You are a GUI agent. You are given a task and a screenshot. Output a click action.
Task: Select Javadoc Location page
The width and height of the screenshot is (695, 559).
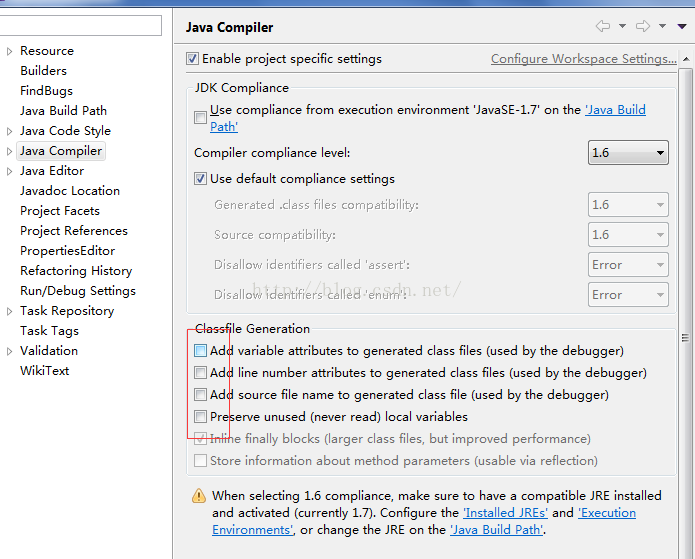point(70,191)
